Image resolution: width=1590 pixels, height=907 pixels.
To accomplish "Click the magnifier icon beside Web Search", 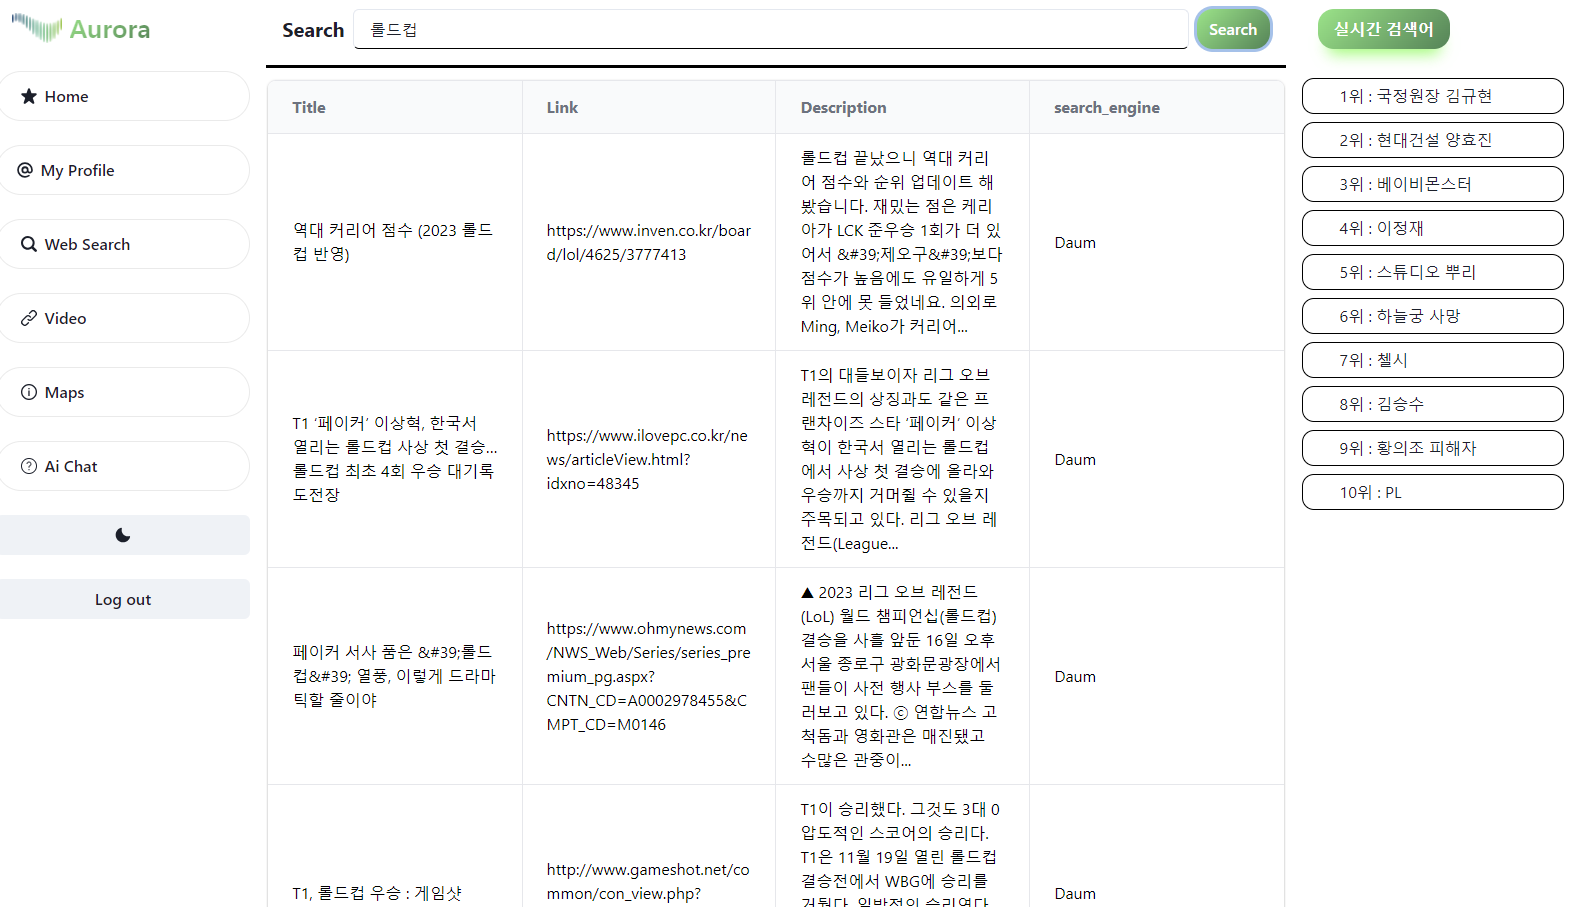I will pos(29,244).
